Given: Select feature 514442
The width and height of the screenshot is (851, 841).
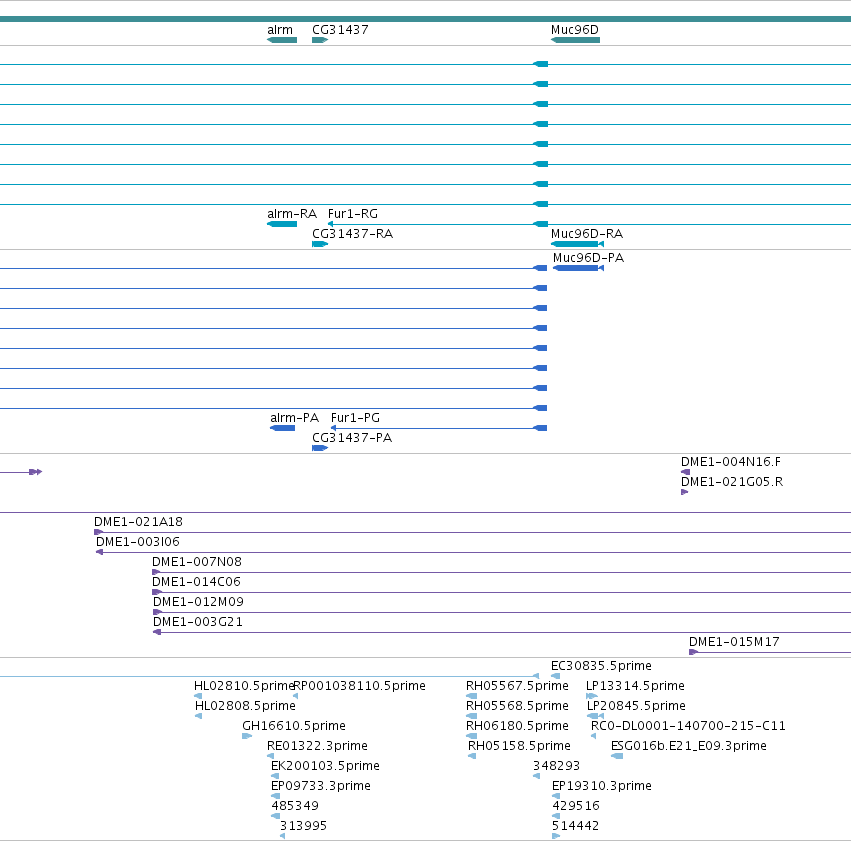Looking at the screenshot, I should tap(556, 836).
